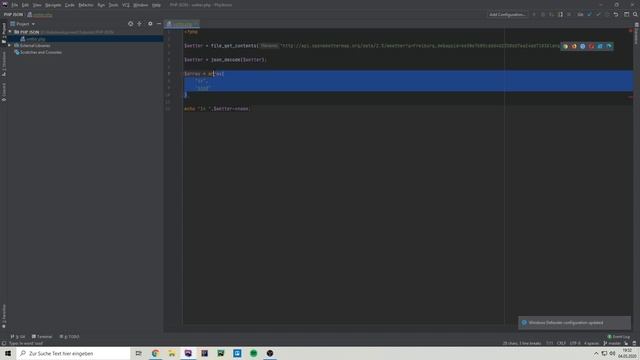The width and height of the screenshot is (640, 360).
Task: Open the Tools menu
Action: 113,5
